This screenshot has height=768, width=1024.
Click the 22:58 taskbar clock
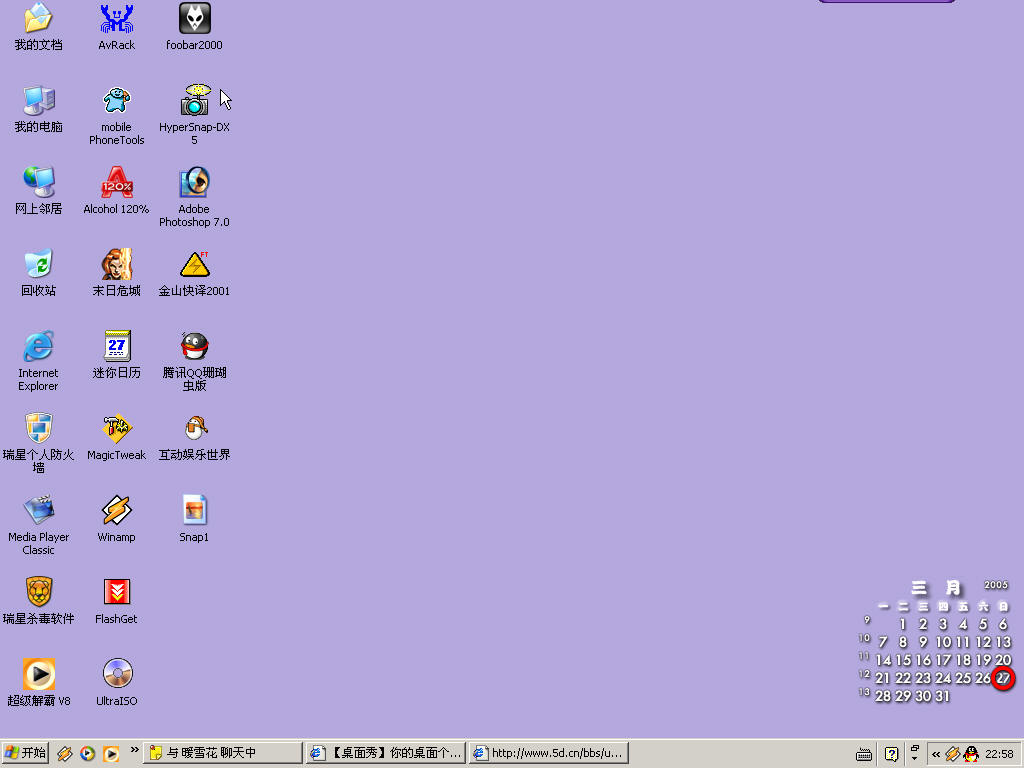point(999,754)
